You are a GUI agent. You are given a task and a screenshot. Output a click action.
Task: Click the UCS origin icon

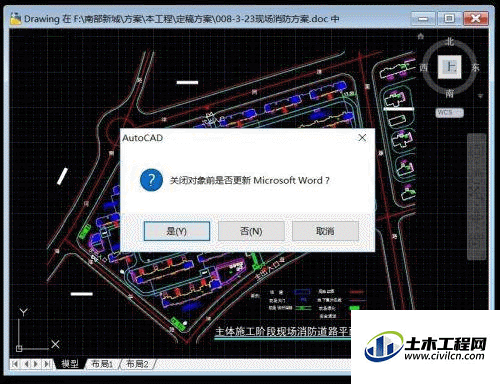19,349
